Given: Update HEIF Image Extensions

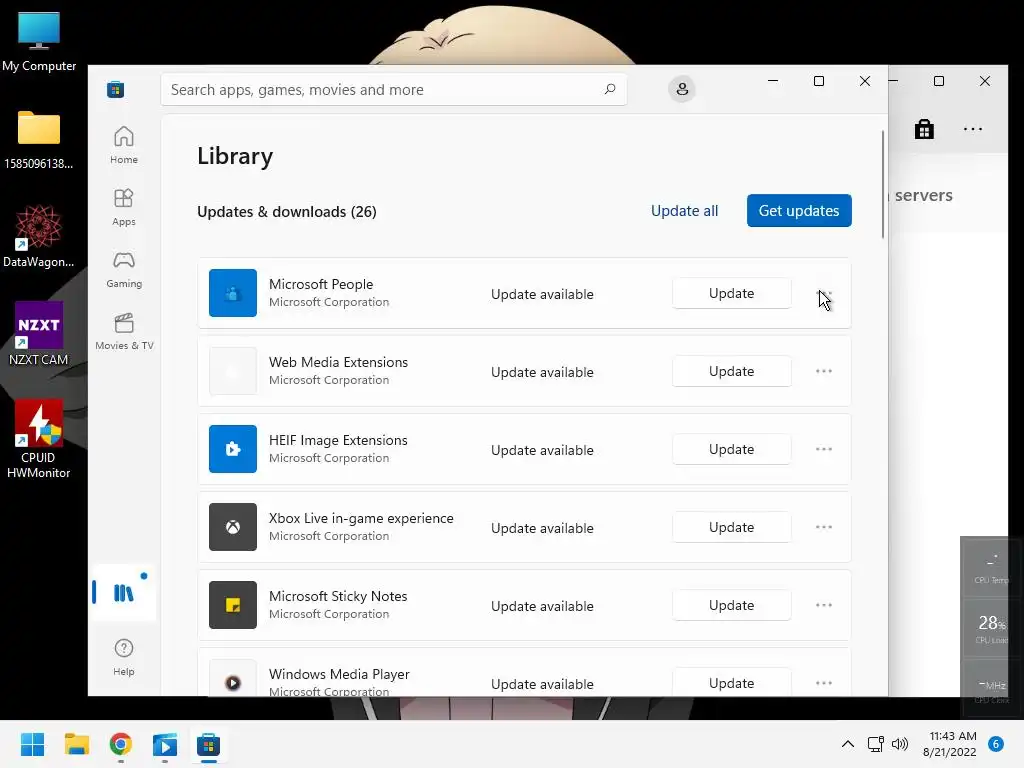Looking at the screenshot, I should click(x=731, y=449).
